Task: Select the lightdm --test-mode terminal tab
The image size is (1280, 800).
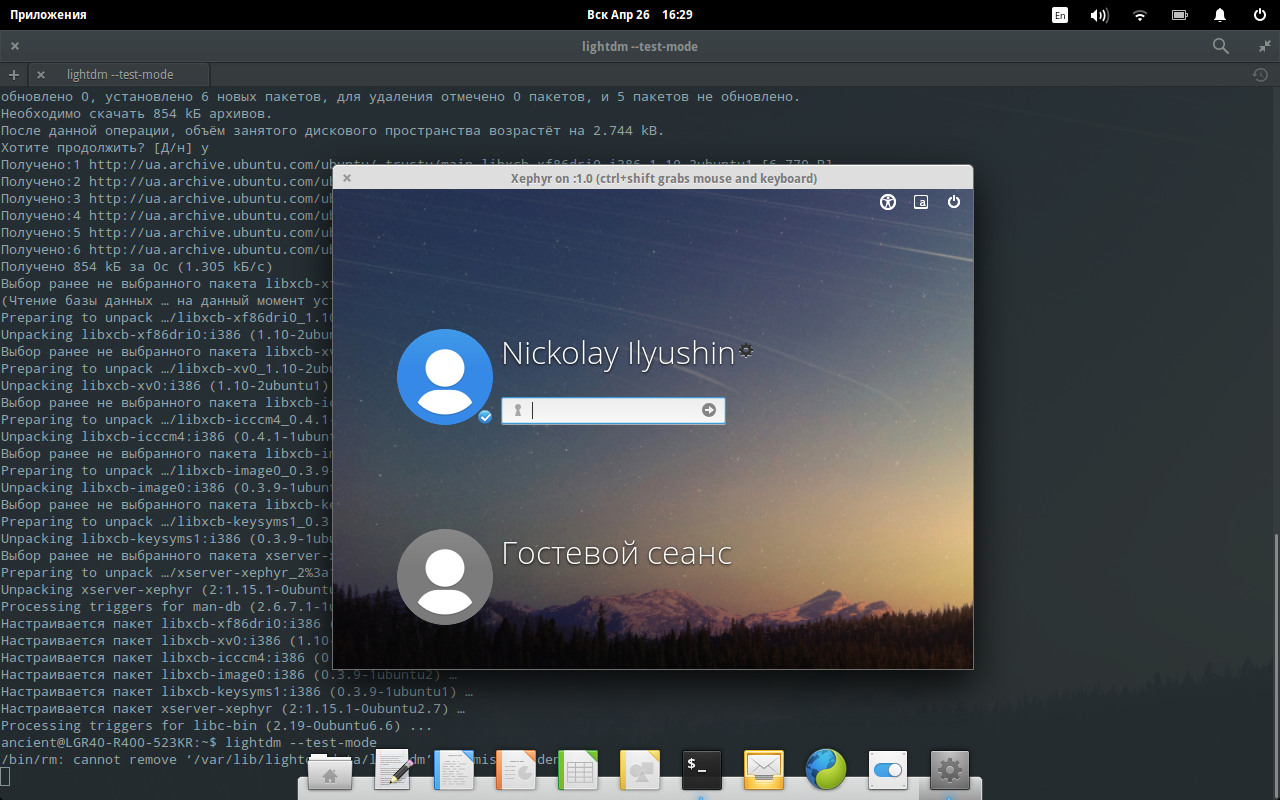Action: click(x=120, y=75)
